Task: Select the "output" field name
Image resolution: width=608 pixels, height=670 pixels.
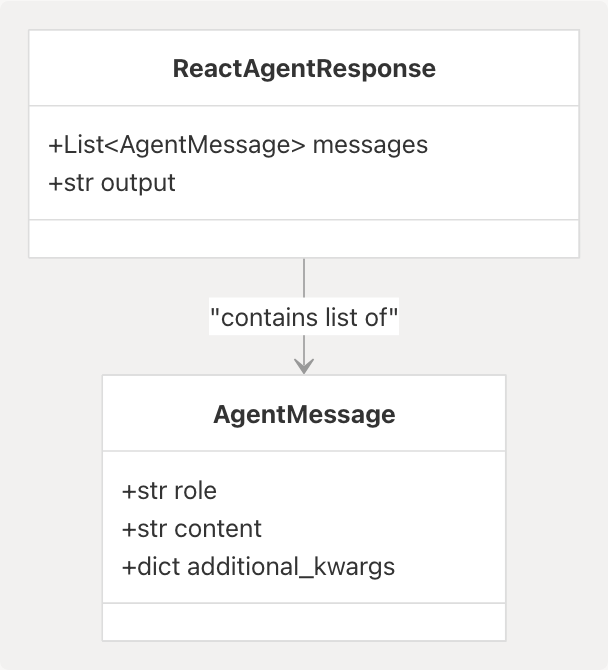Action: pyautogui.click(x=138, y=183)
